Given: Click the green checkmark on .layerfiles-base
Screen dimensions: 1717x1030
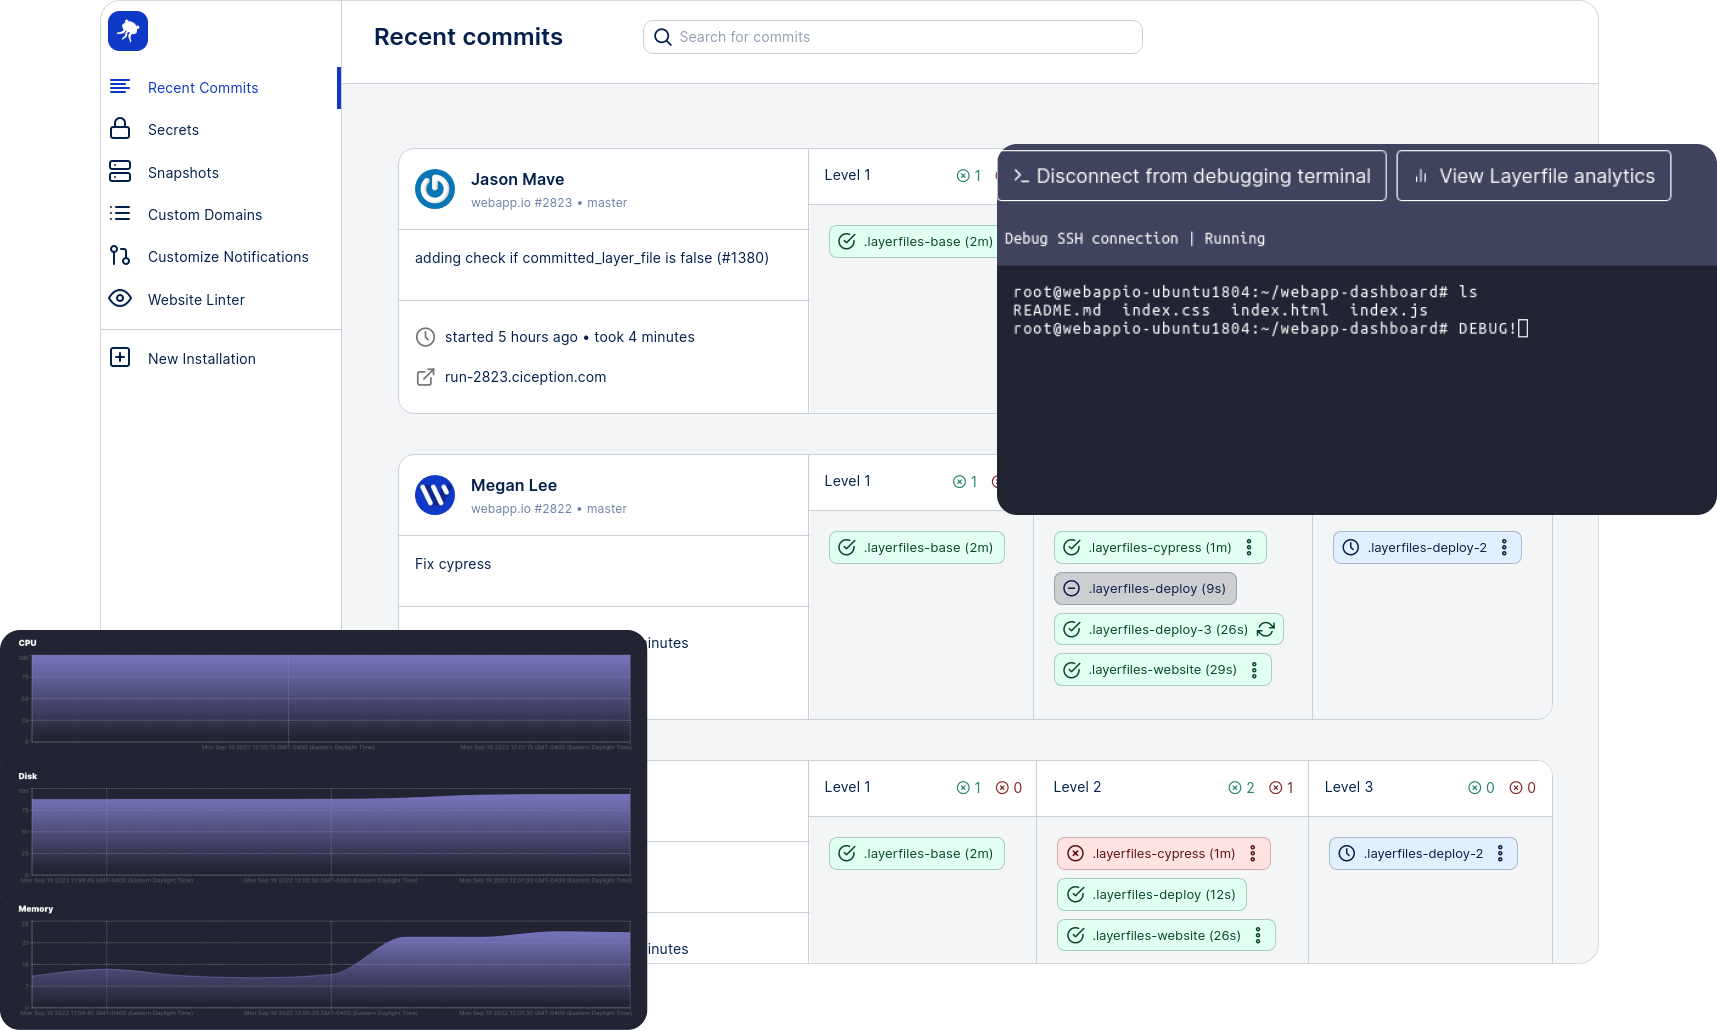Looking at the screenshot, I should click(x=847, y=241).
